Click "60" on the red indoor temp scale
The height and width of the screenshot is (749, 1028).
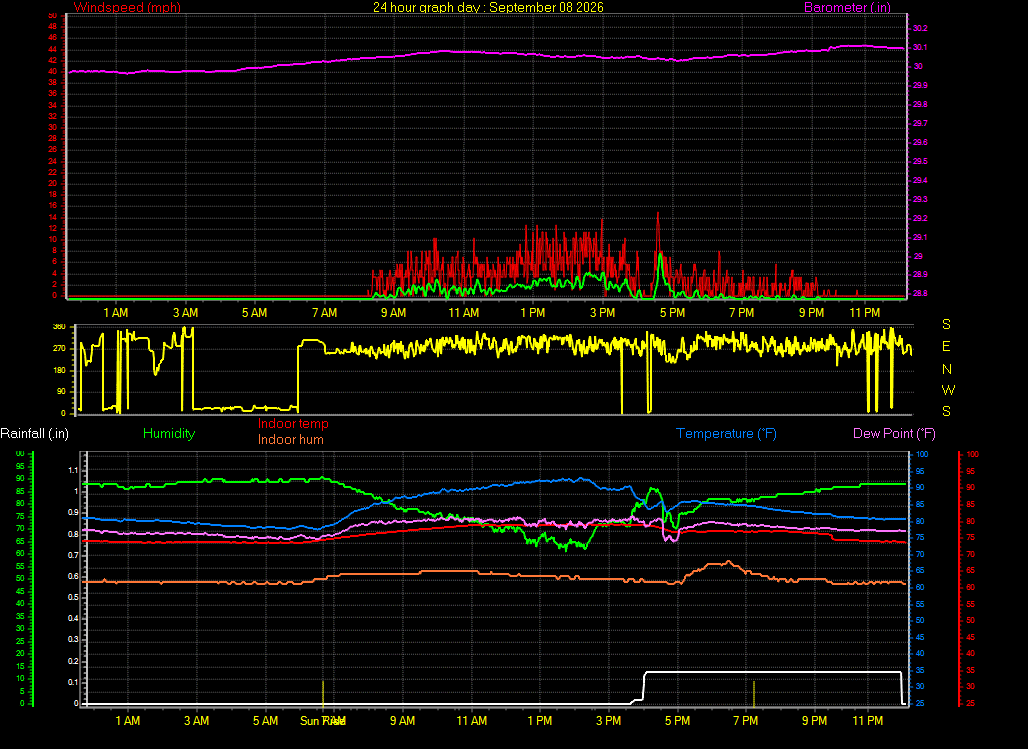click(971, 588)
